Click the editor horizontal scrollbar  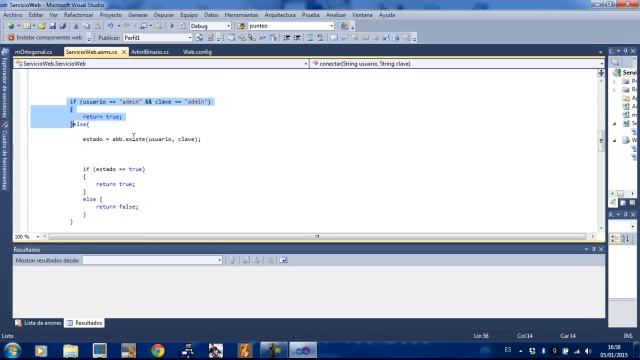point(317,236)
